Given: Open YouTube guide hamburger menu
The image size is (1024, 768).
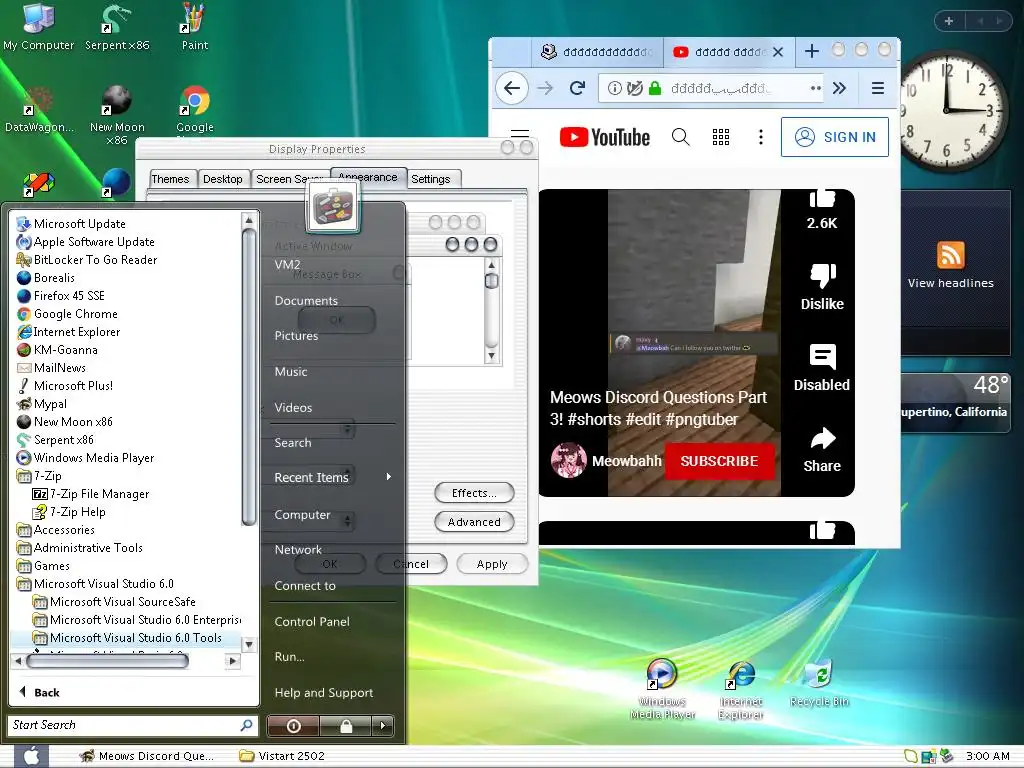Looking at the screenshot, I should click(x=520, y=134).
